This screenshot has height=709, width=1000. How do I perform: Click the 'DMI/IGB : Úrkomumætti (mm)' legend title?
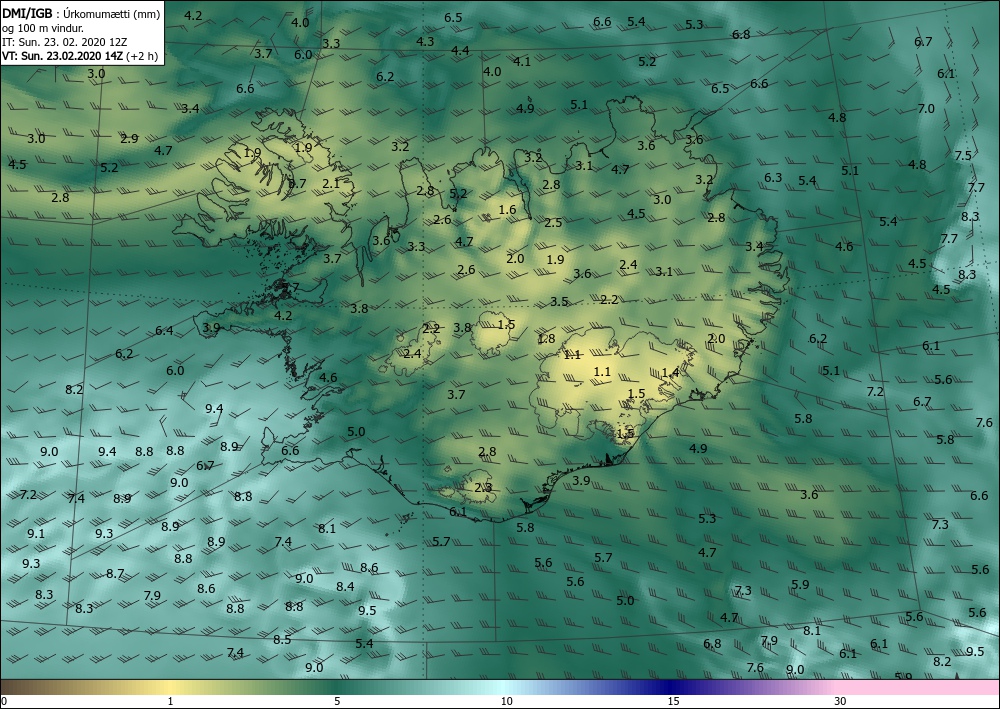point(81,13)
